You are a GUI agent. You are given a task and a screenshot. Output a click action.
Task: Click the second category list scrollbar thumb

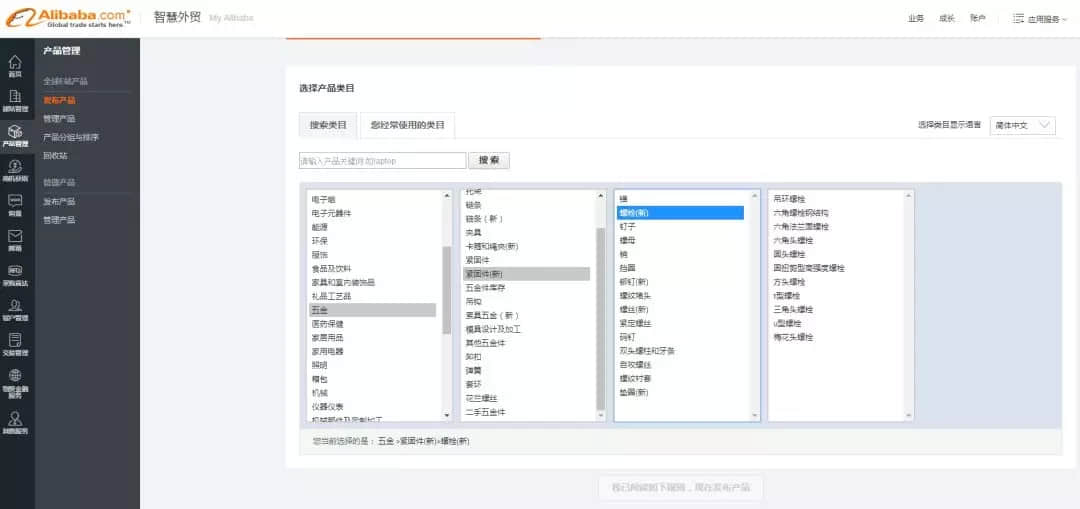pos(600,318)
